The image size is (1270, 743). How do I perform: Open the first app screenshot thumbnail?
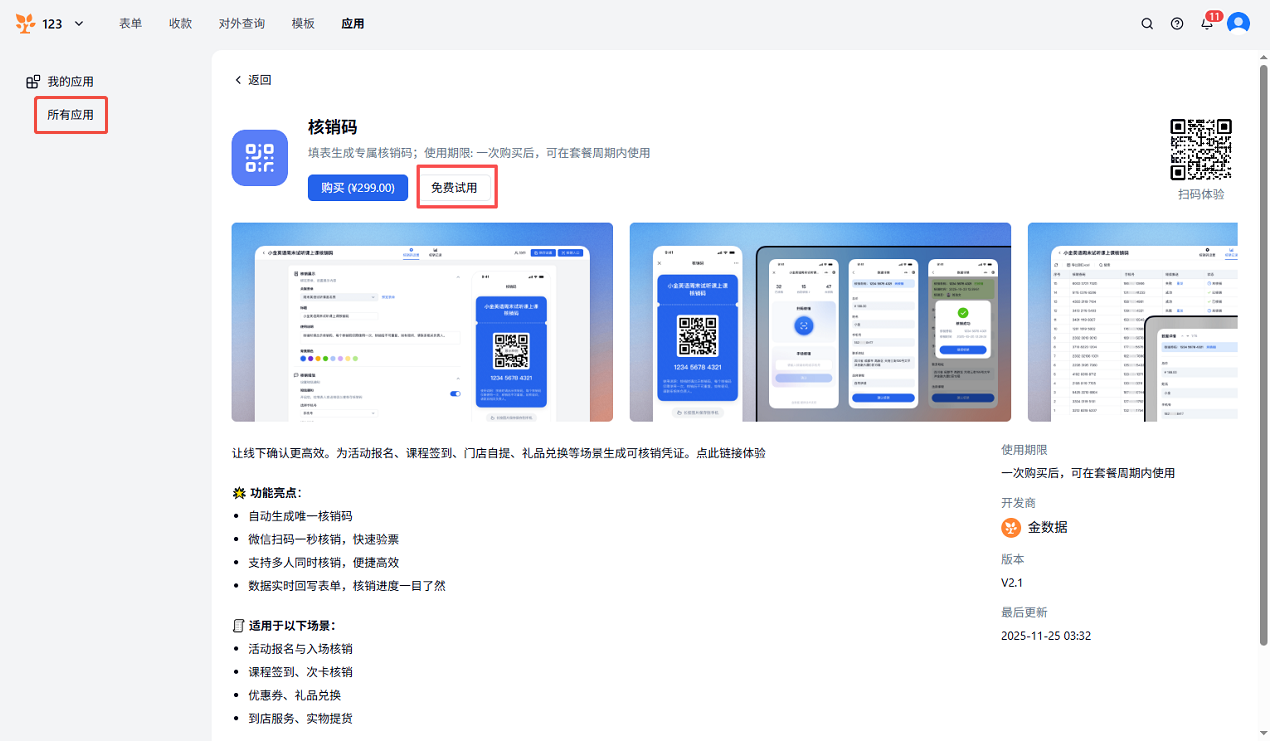pyautogui.click(x=421, y=322)
